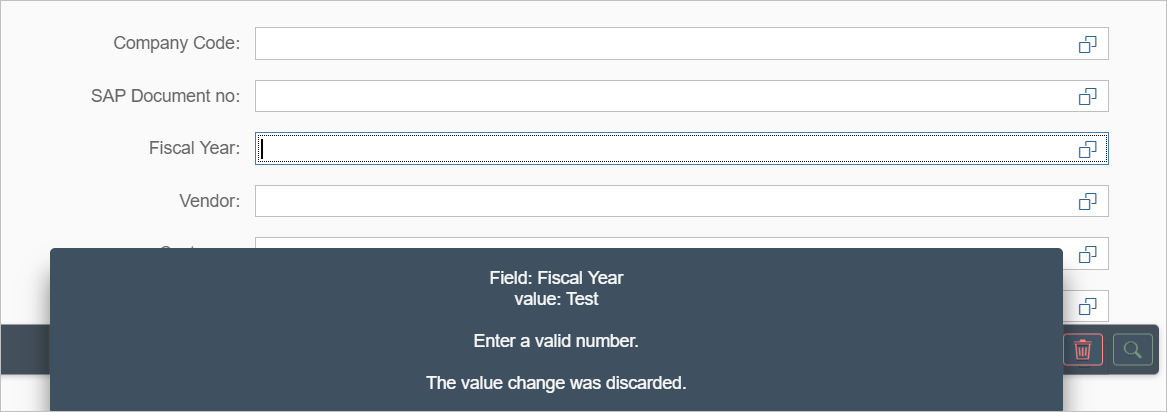This screenshot has width=1167, height=412.
Task: Focus the Company Code input field
Action: [x=662, y=44]
